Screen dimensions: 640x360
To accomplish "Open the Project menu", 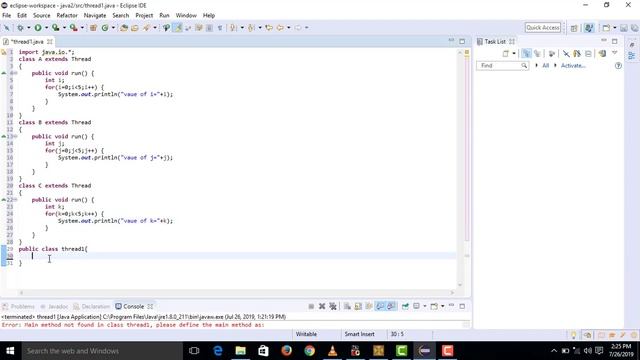I will point(144,15).
